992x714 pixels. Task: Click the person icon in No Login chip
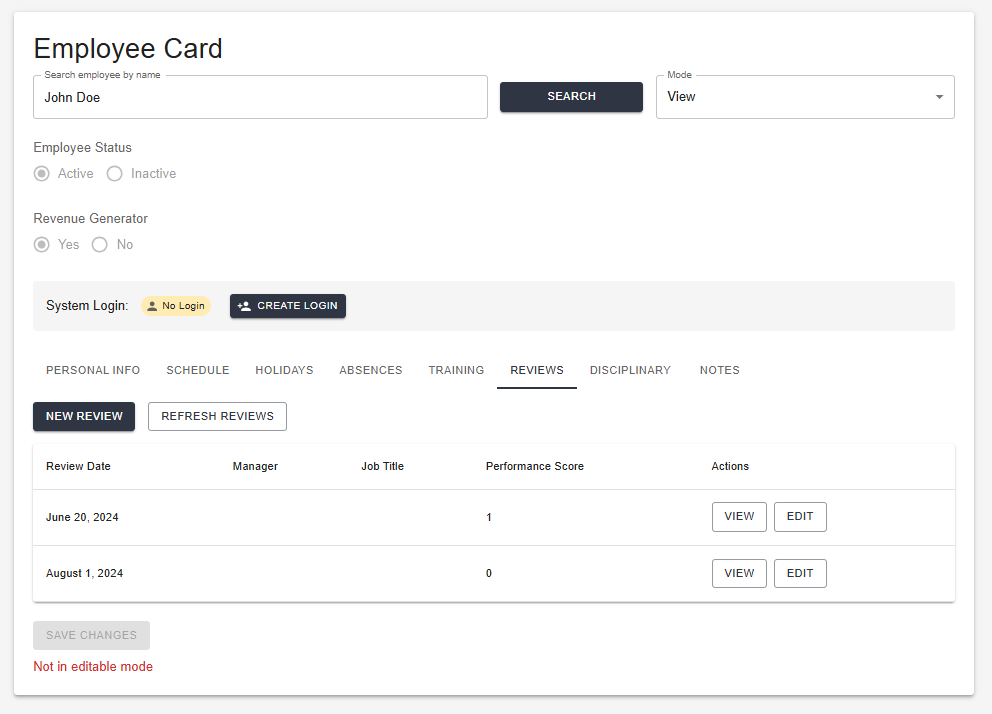coord(152,306)
